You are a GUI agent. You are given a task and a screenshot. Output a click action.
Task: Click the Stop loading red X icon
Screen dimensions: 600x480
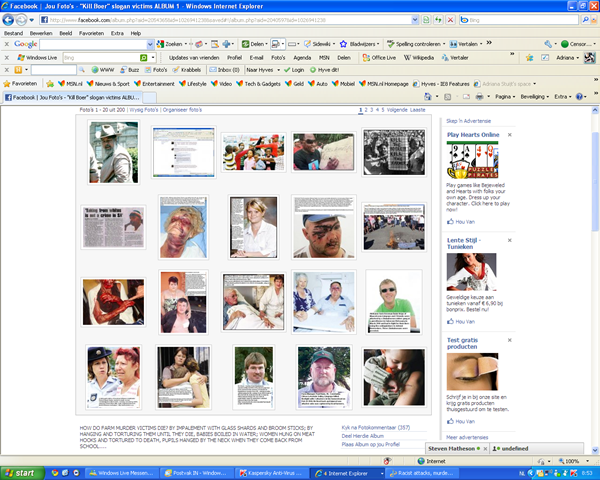pos(451,20)
